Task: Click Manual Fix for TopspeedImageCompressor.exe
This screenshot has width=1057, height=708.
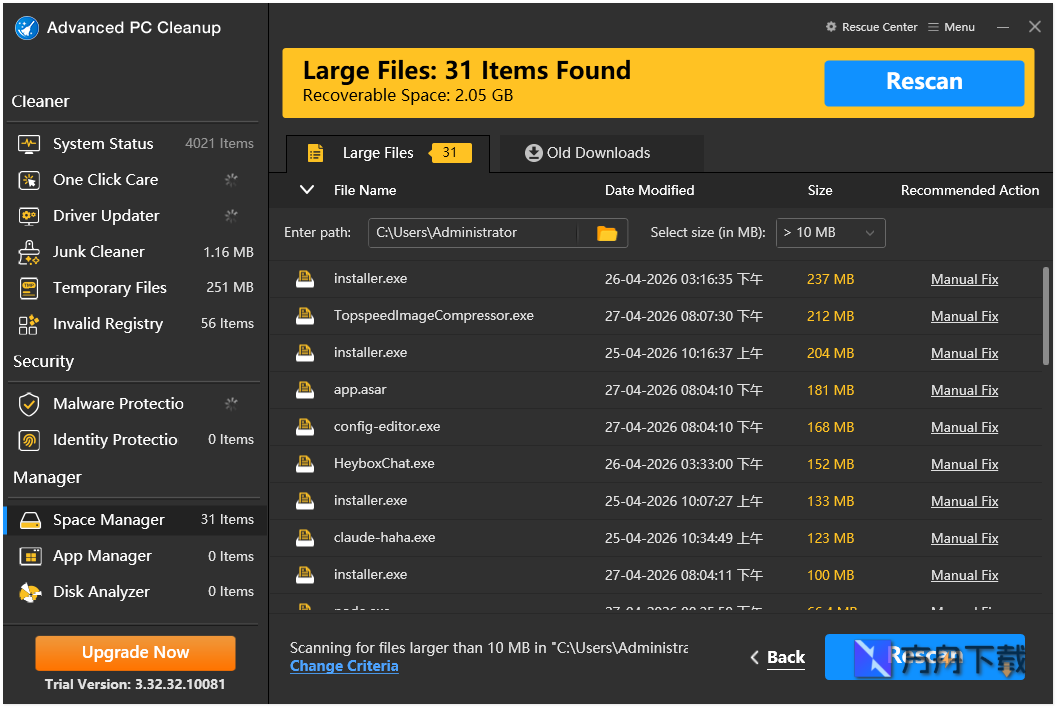Action: (x=964, y=316)
